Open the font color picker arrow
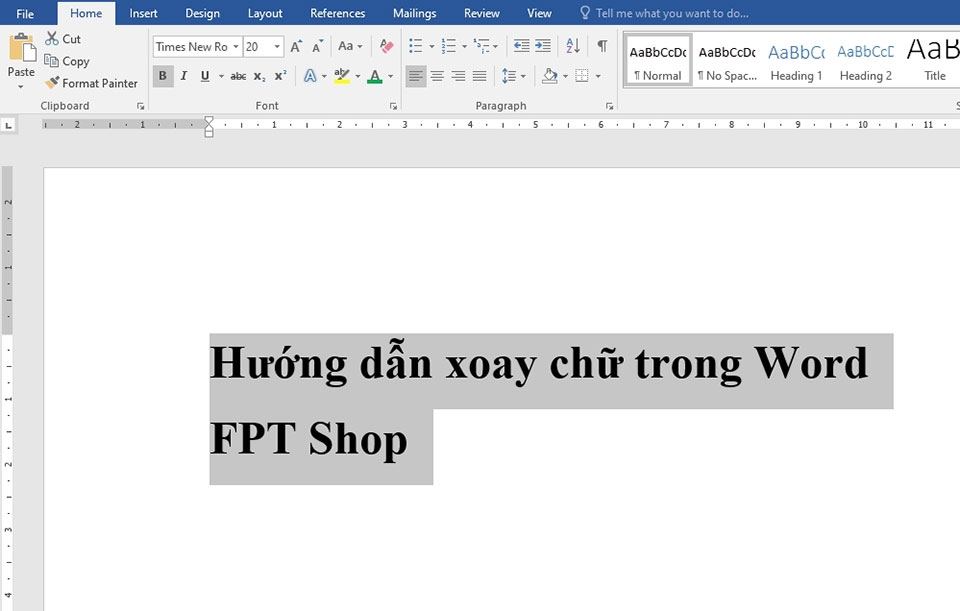 (390, 75)
